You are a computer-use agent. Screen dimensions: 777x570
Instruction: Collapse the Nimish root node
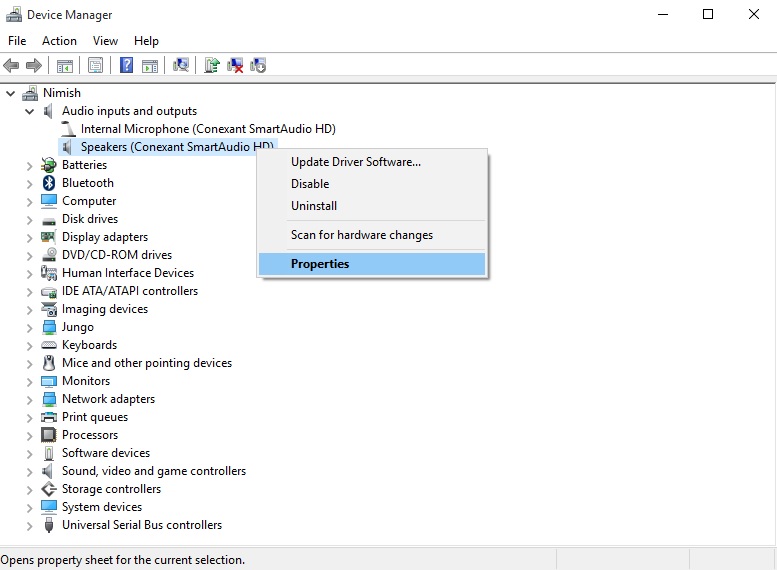[x=10, y=93]
